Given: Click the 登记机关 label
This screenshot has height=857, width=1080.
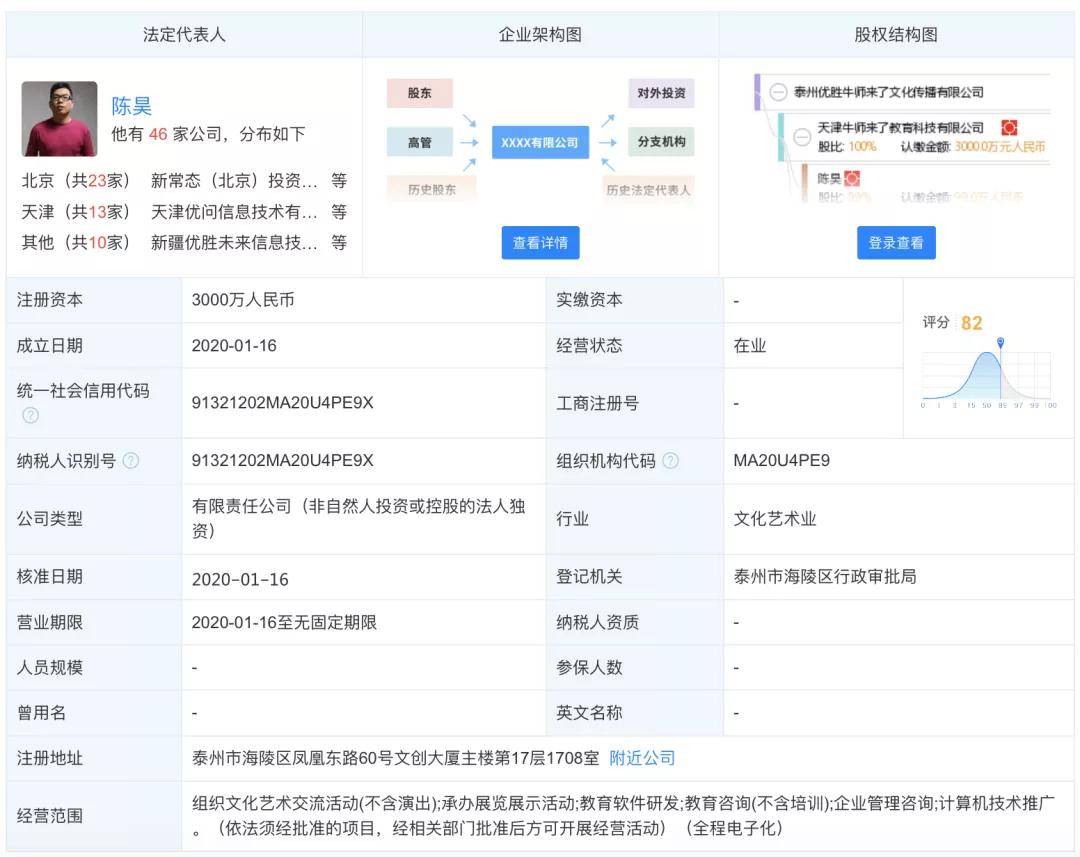Looking at the screenshot, I should [x=589, y=576].
